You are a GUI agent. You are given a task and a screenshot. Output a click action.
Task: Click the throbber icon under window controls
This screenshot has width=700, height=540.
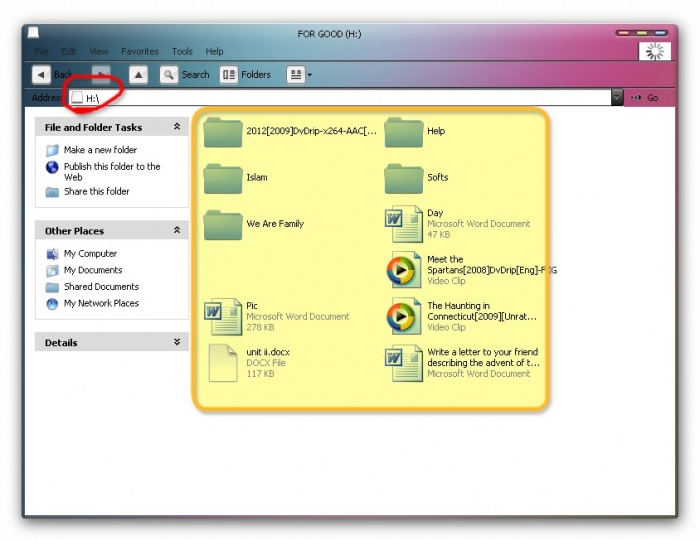click(x=654, y=52)
